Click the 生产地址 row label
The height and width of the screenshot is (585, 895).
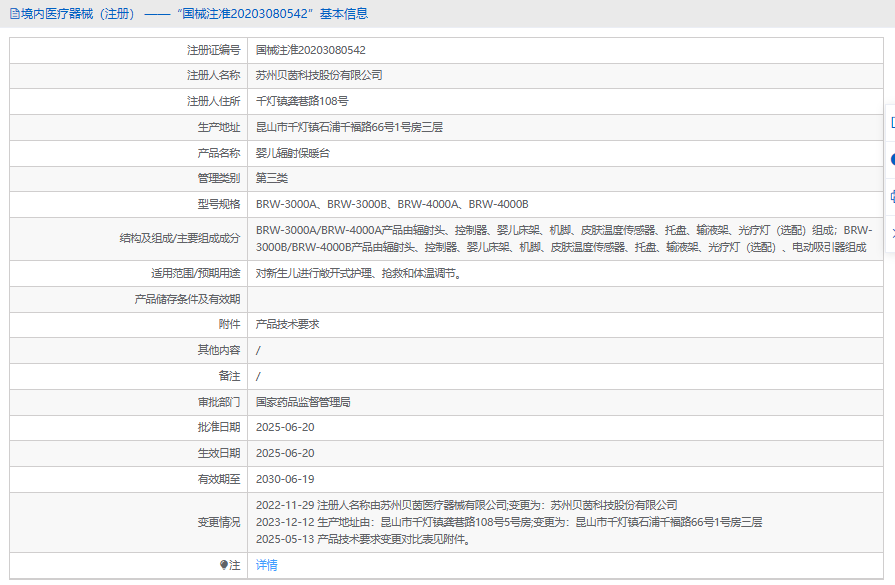pos(219,127)
